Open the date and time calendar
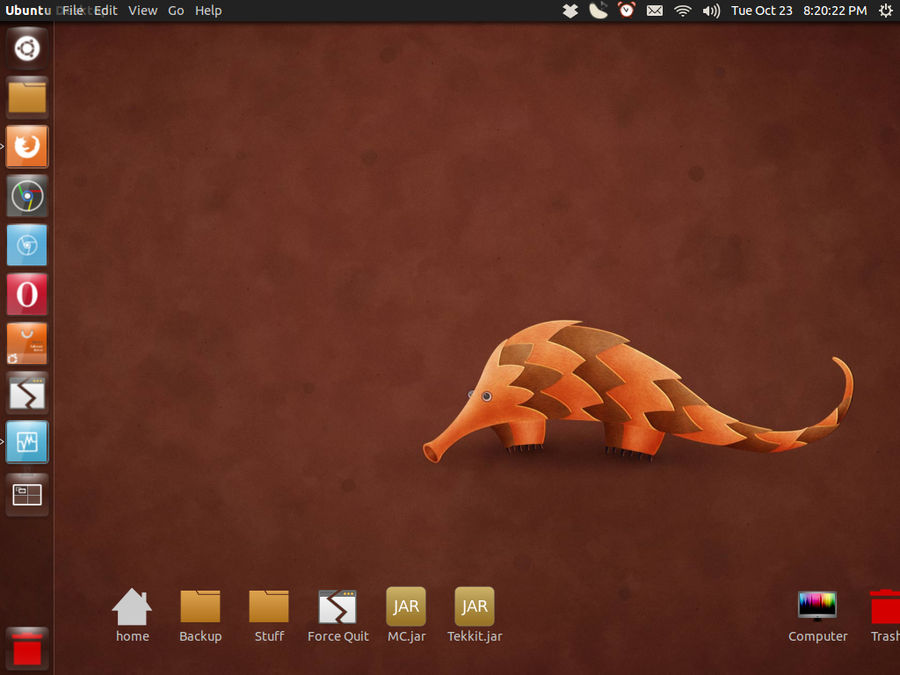 coord(799,10)
